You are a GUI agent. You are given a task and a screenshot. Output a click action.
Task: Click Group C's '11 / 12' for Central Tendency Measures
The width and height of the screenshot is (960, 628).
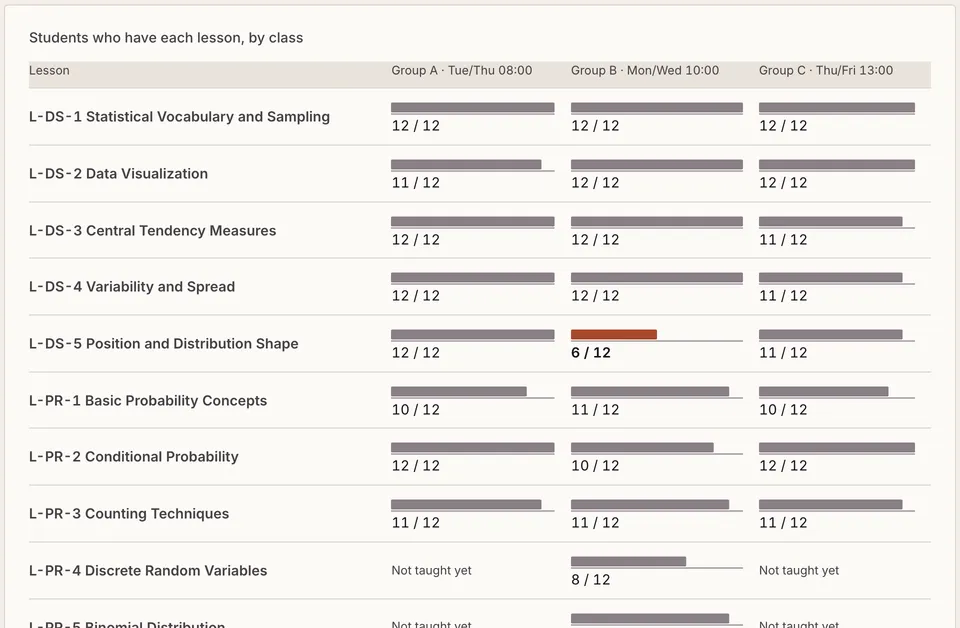click(x=783, y=239)
